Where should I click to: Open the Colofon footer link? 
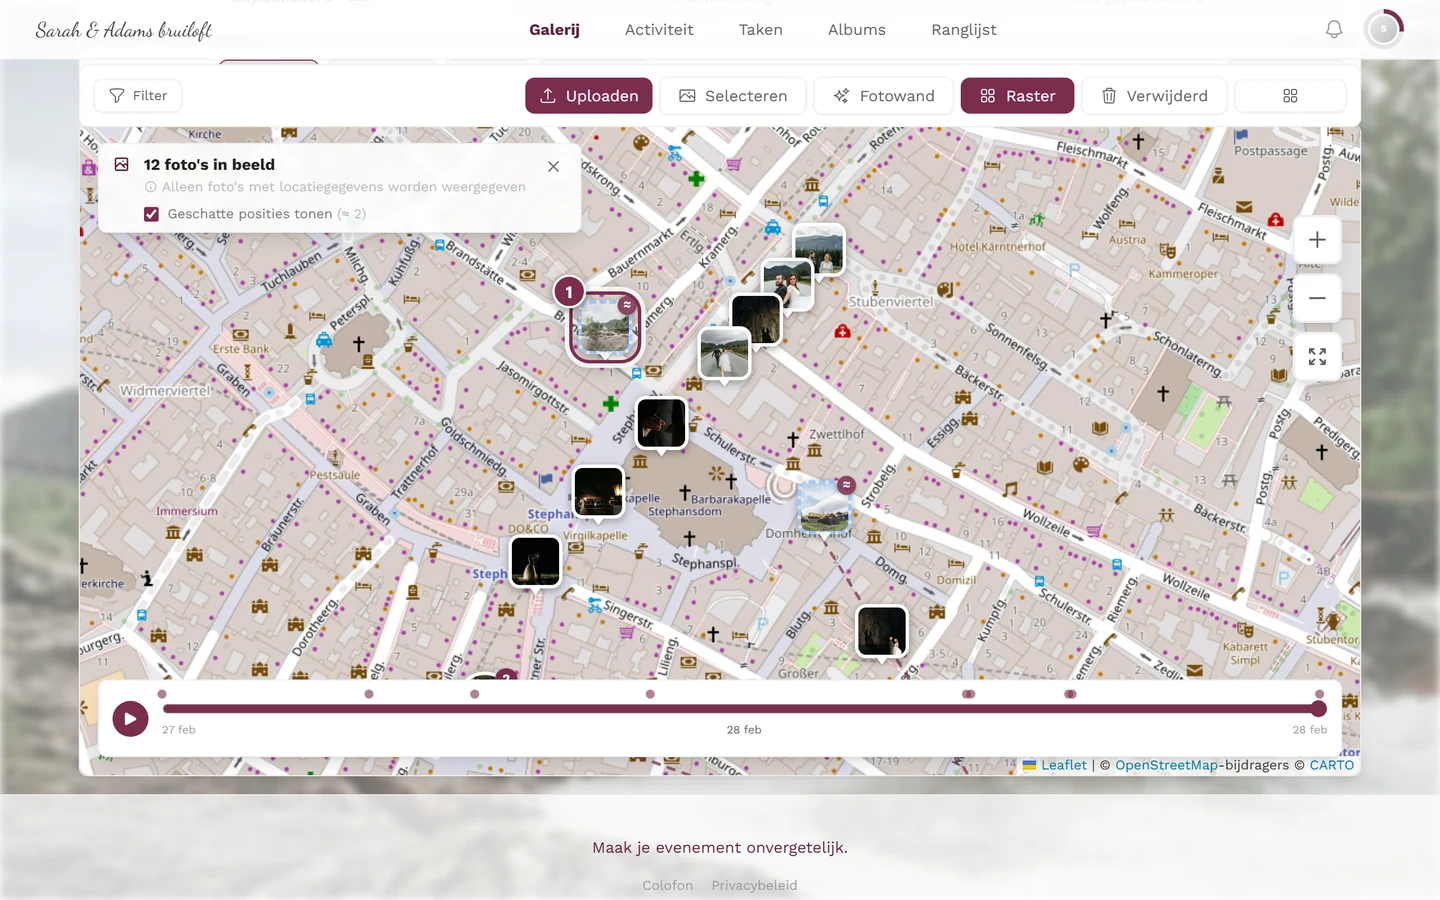click(x=668, y=885)
